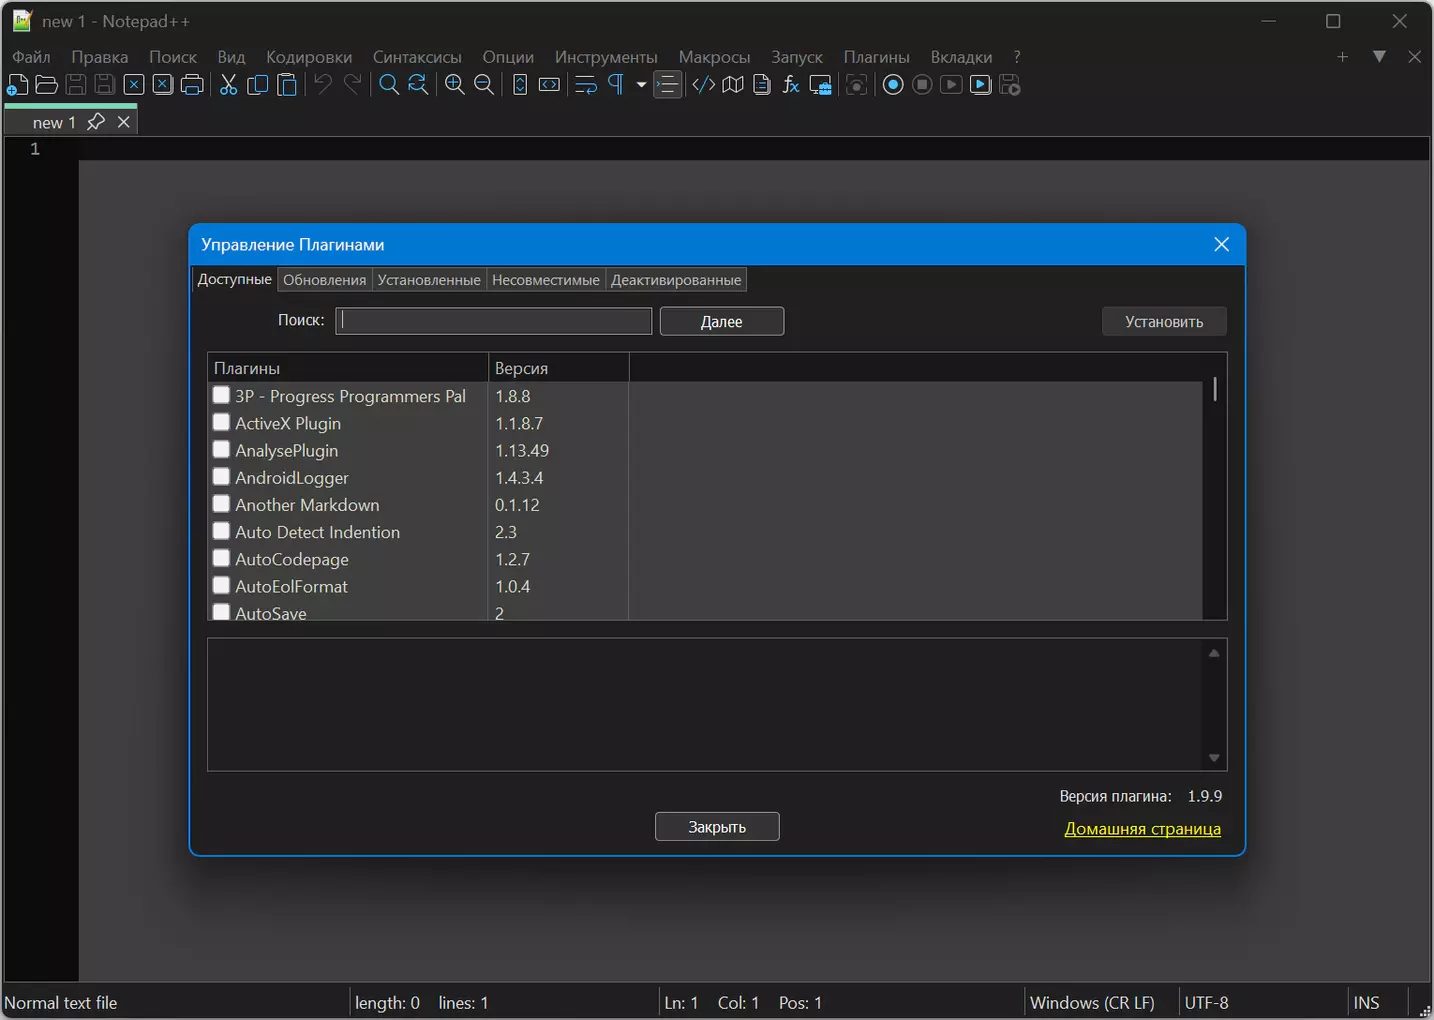Tick the AnalysePlugin checkbox
The image size is (1434, 1020).
221,449
